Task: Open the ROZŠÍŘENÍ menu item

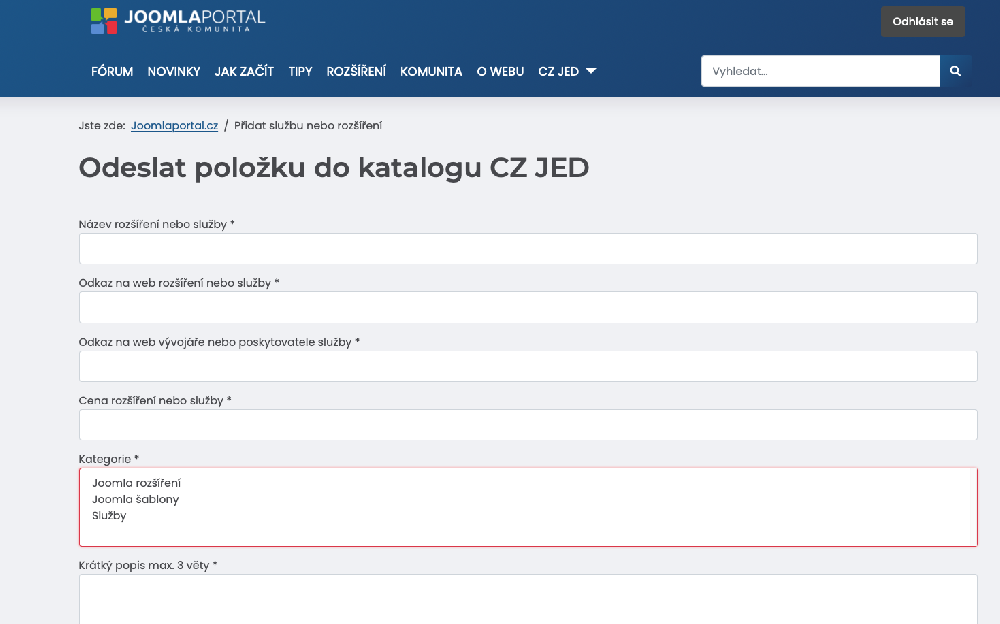Action: tap(356, 71)
